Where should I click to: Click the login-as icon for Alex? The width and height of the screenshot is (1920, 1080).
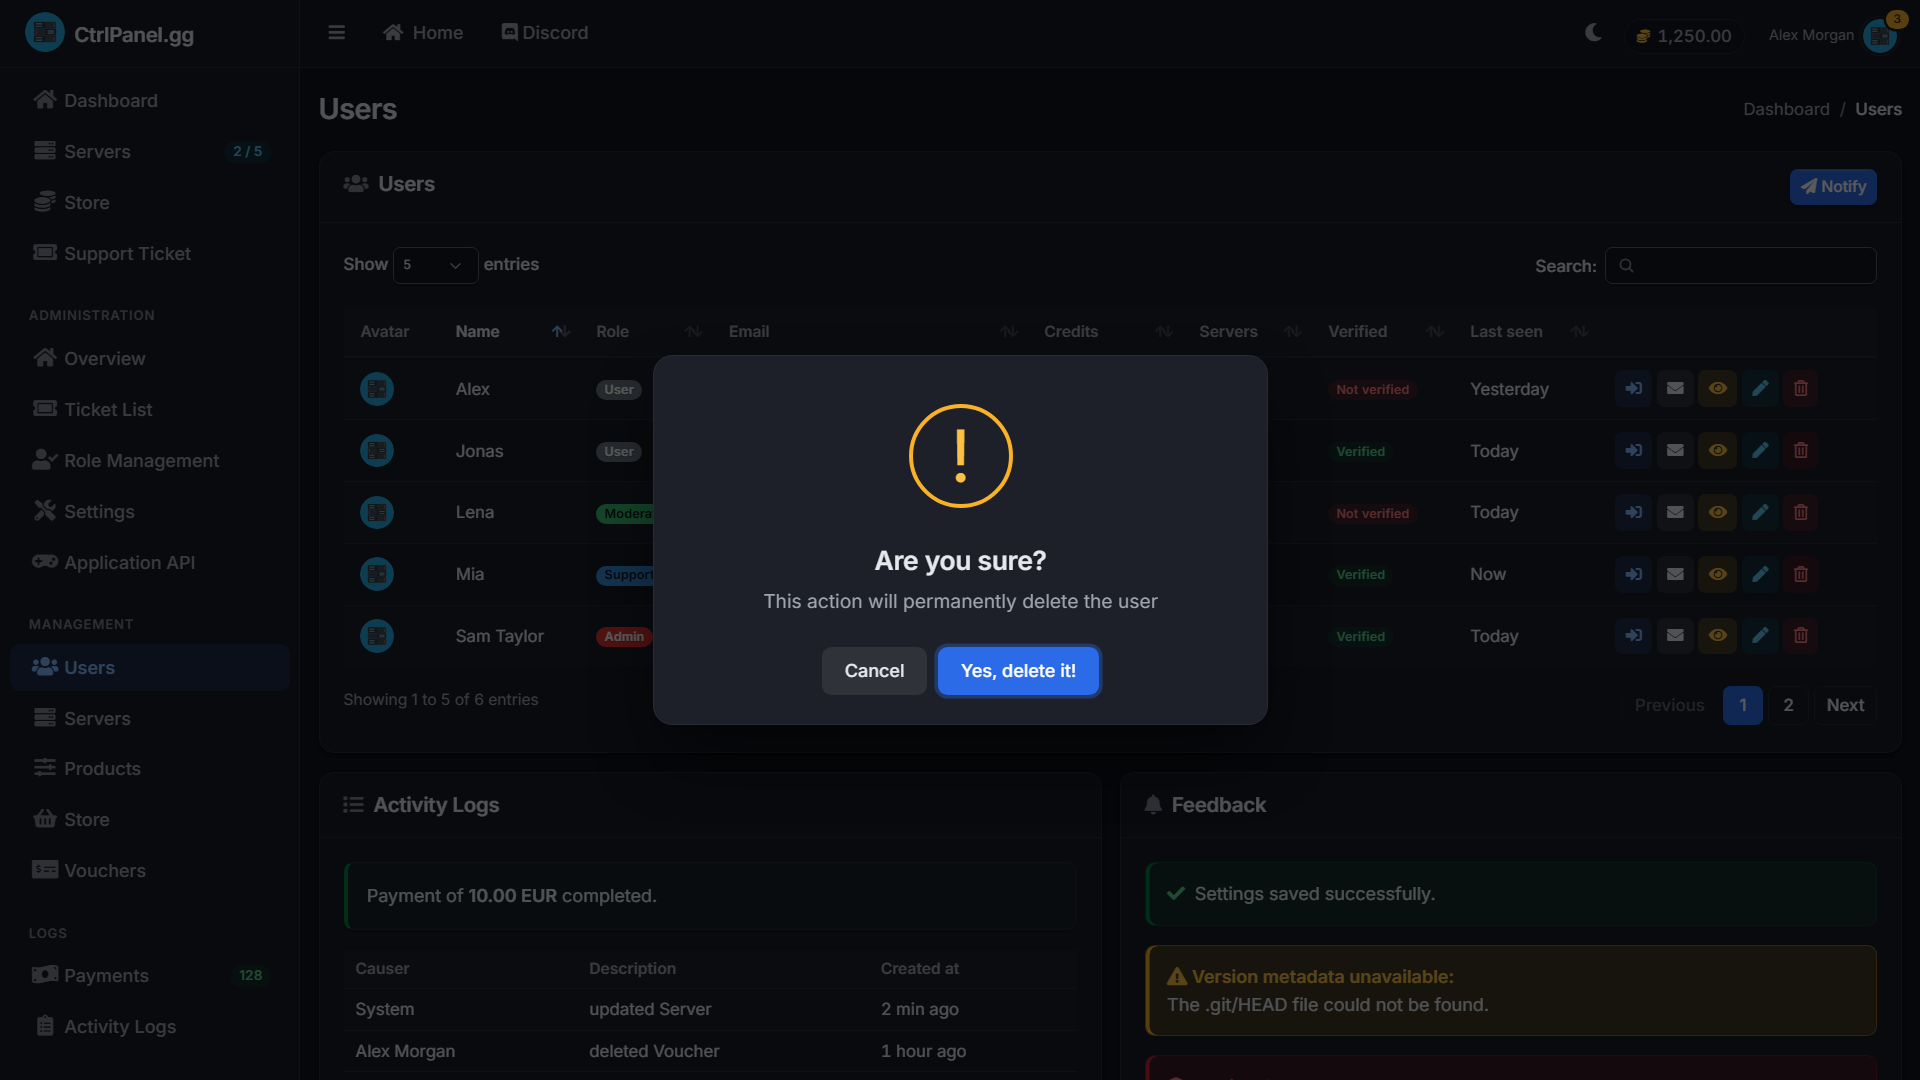point(1634,389)
